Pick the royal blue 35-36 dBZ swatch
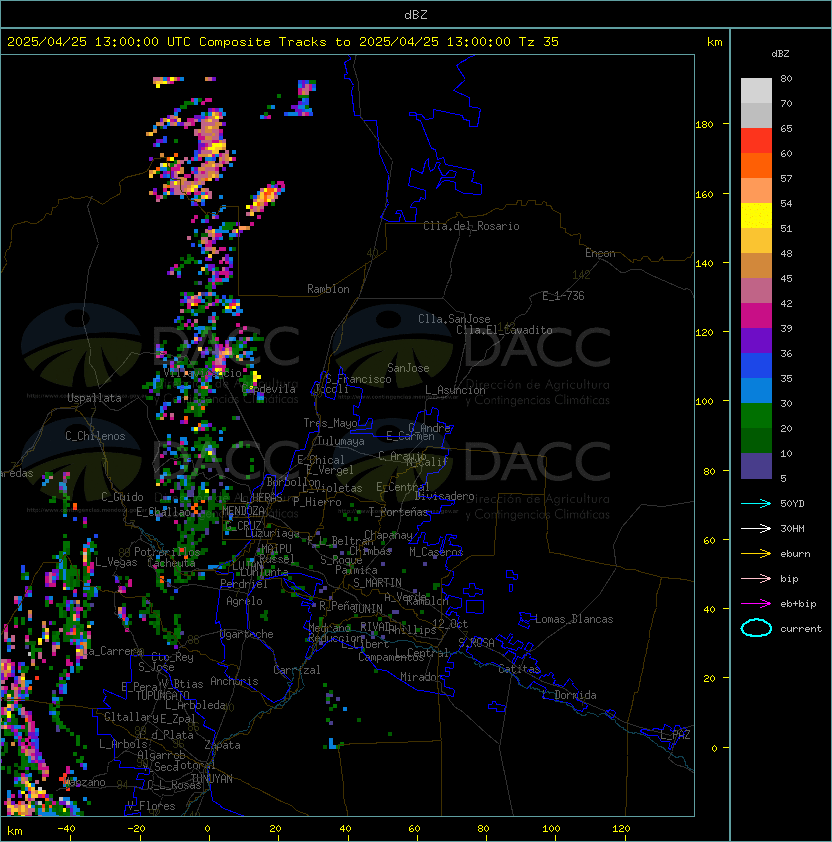 point(756,366)
